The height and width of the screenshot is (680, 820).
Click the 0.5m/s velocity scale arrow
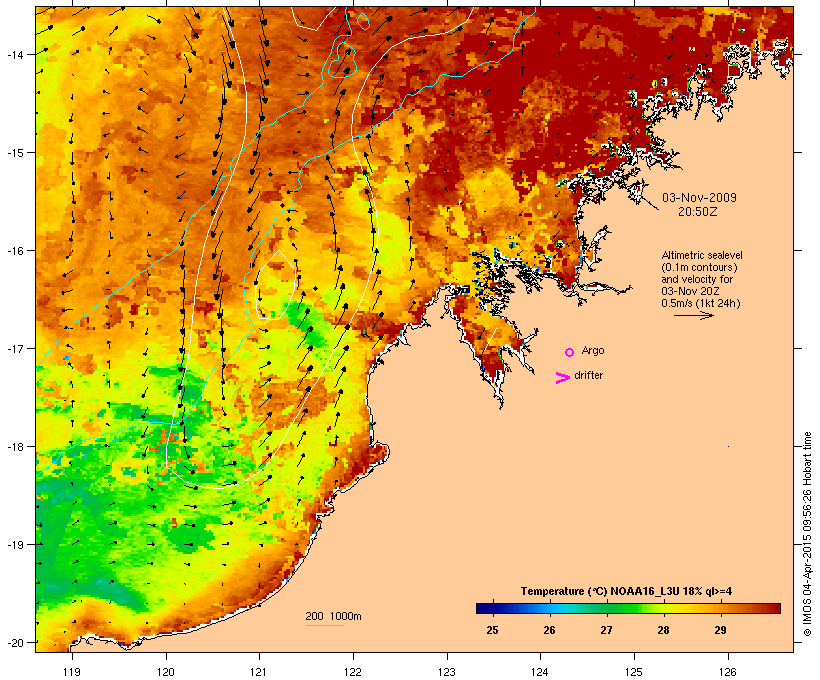pos(693,315)
